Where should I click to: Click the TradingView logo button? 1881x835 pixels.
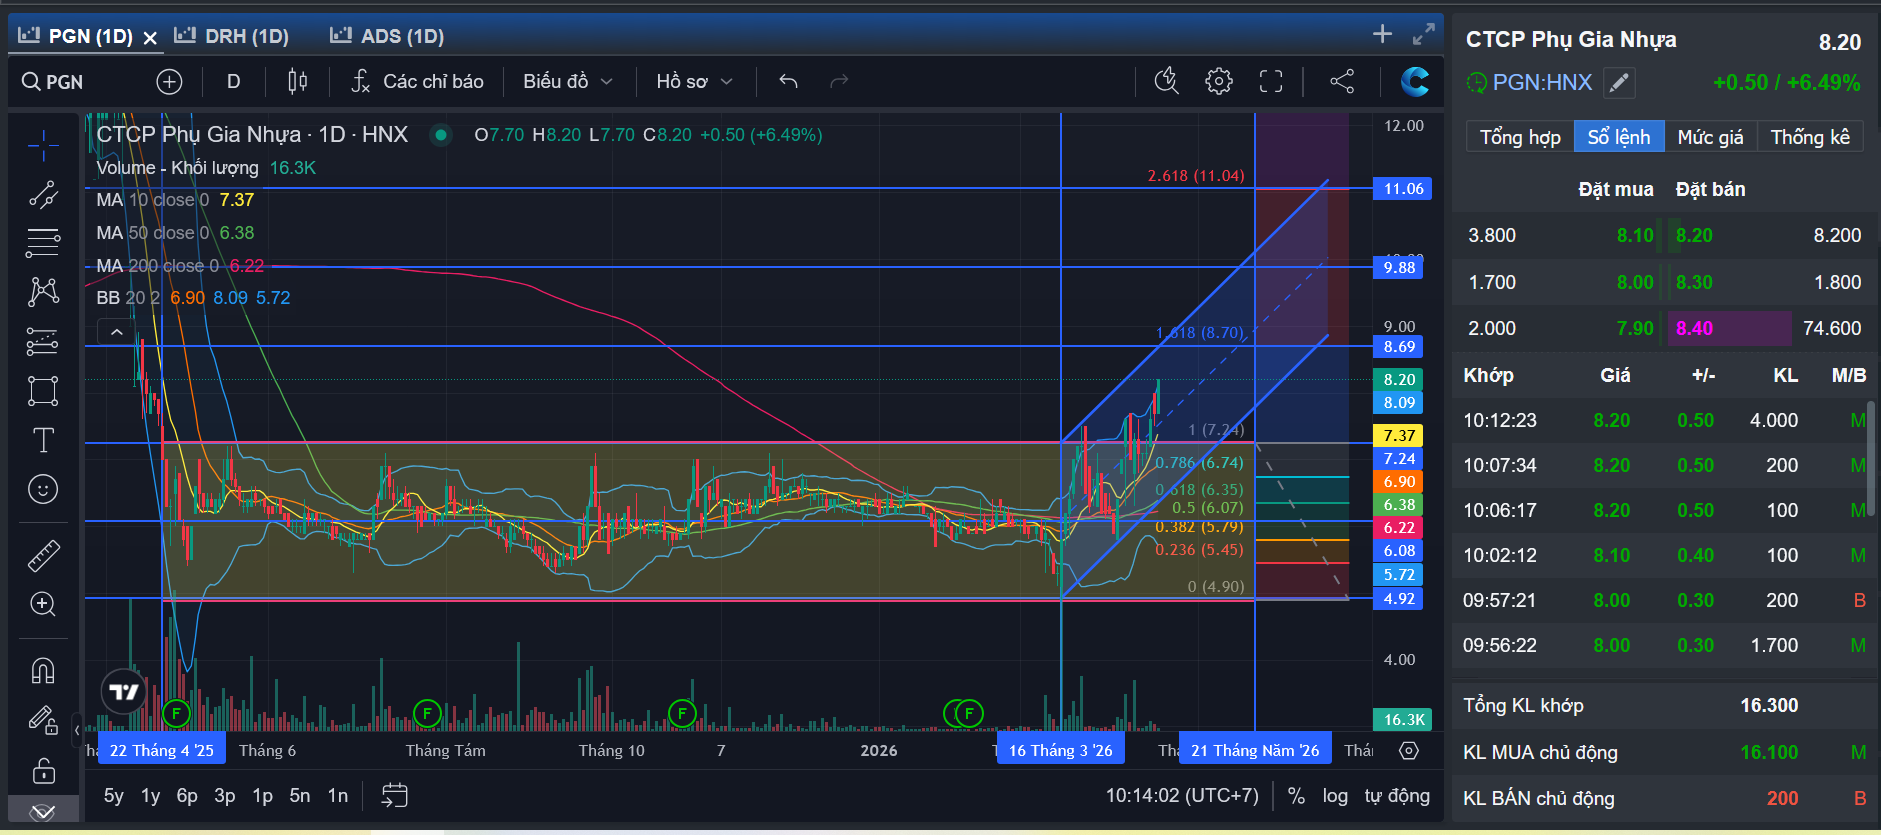(124, 691)
